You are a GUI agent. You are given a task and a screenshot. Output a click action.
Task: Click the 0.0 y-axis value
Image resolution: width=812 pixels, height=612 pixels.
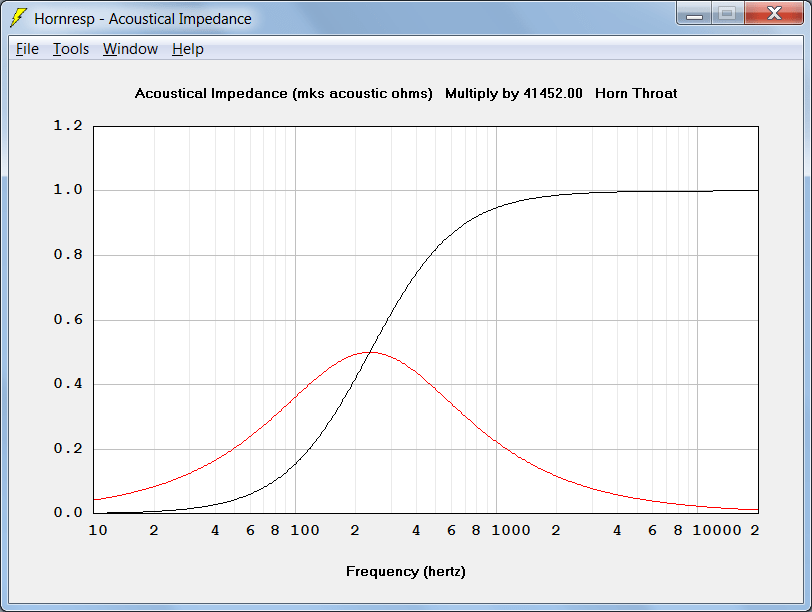68,513
